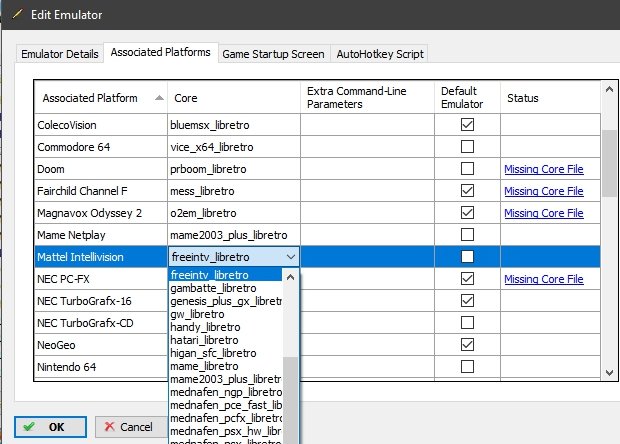Click the Core column header
Viewport: 620px width, 444px height.
[x=234, y=98]
